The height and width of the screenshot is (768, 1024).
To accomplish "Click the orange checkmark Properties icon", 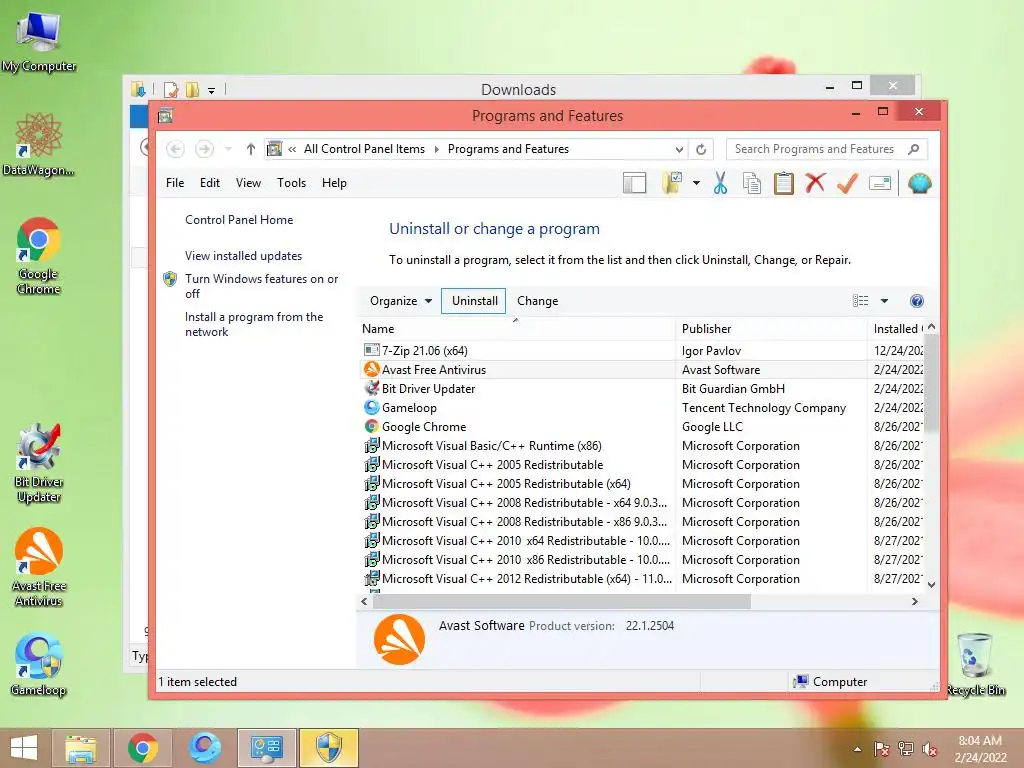I will tap(847, 184).
